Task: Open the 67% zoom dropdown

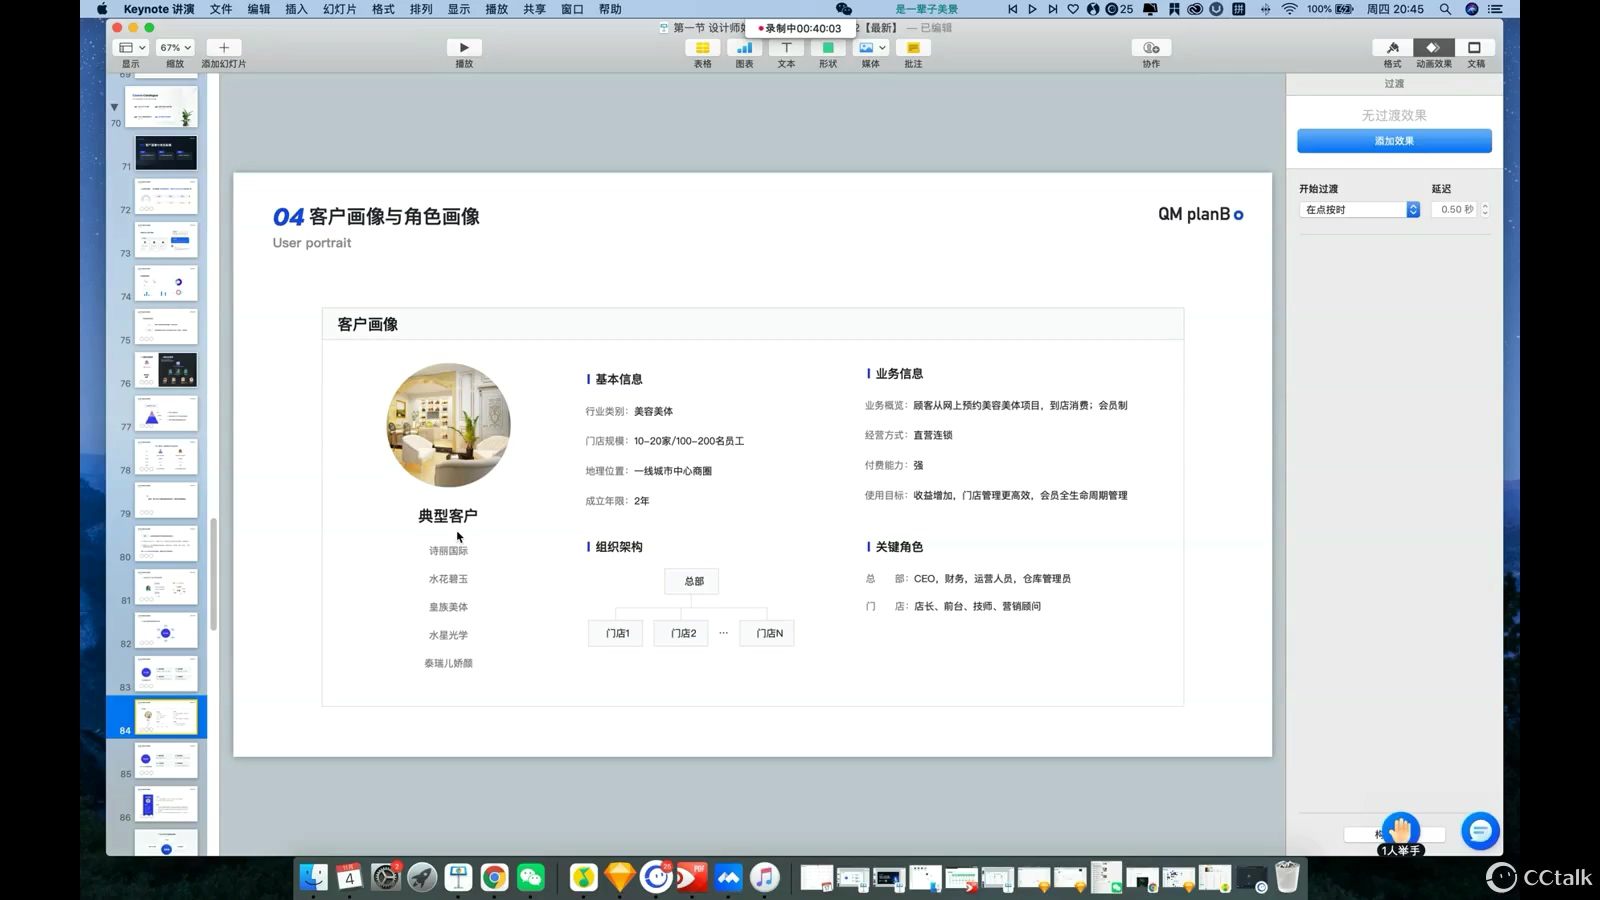Action: (x=175, y=48)
